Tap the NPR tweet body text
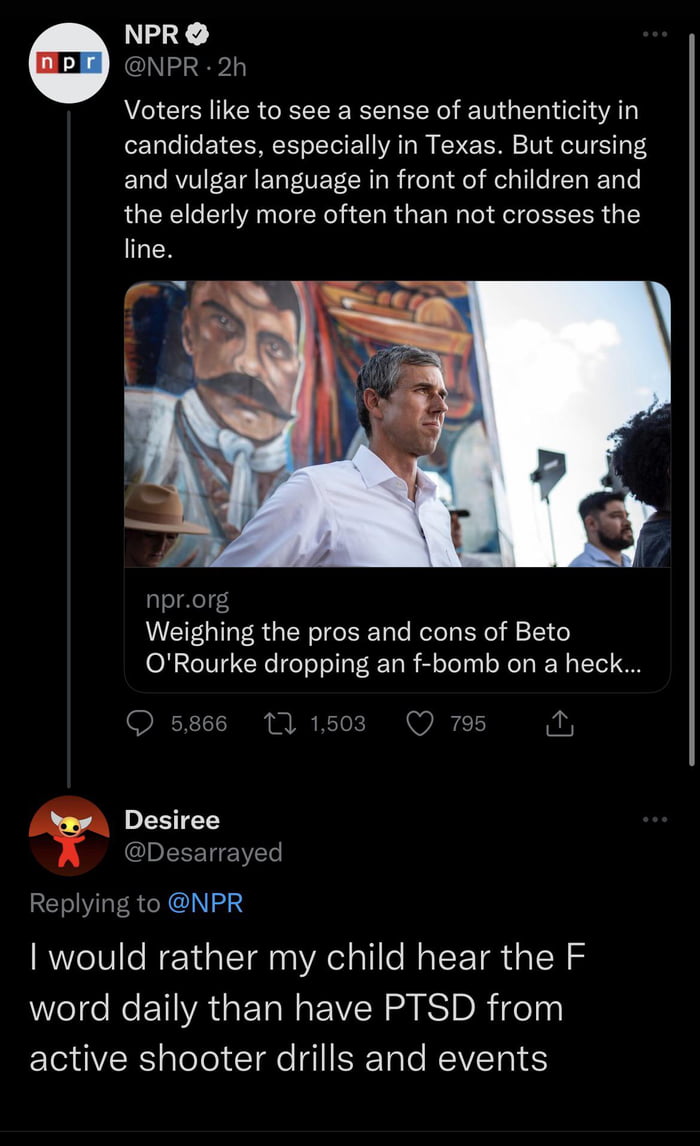Image resolution: width=700 pixels, height=1146 pixels. tap(385, 180)
